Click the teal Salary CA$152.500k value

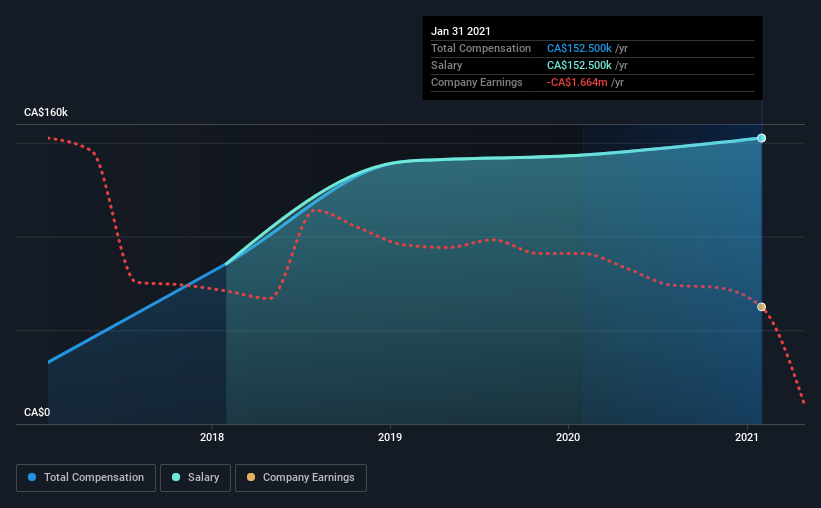(579, 65)
